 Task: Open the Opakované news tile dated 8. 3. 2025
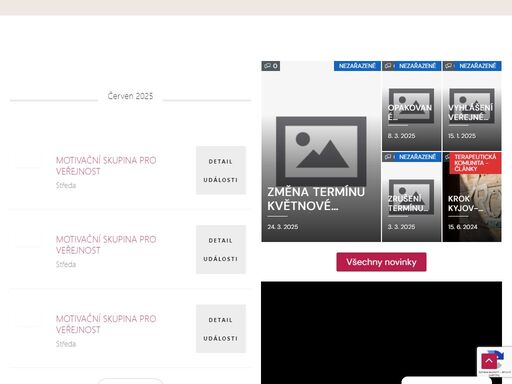click(411, 106)
